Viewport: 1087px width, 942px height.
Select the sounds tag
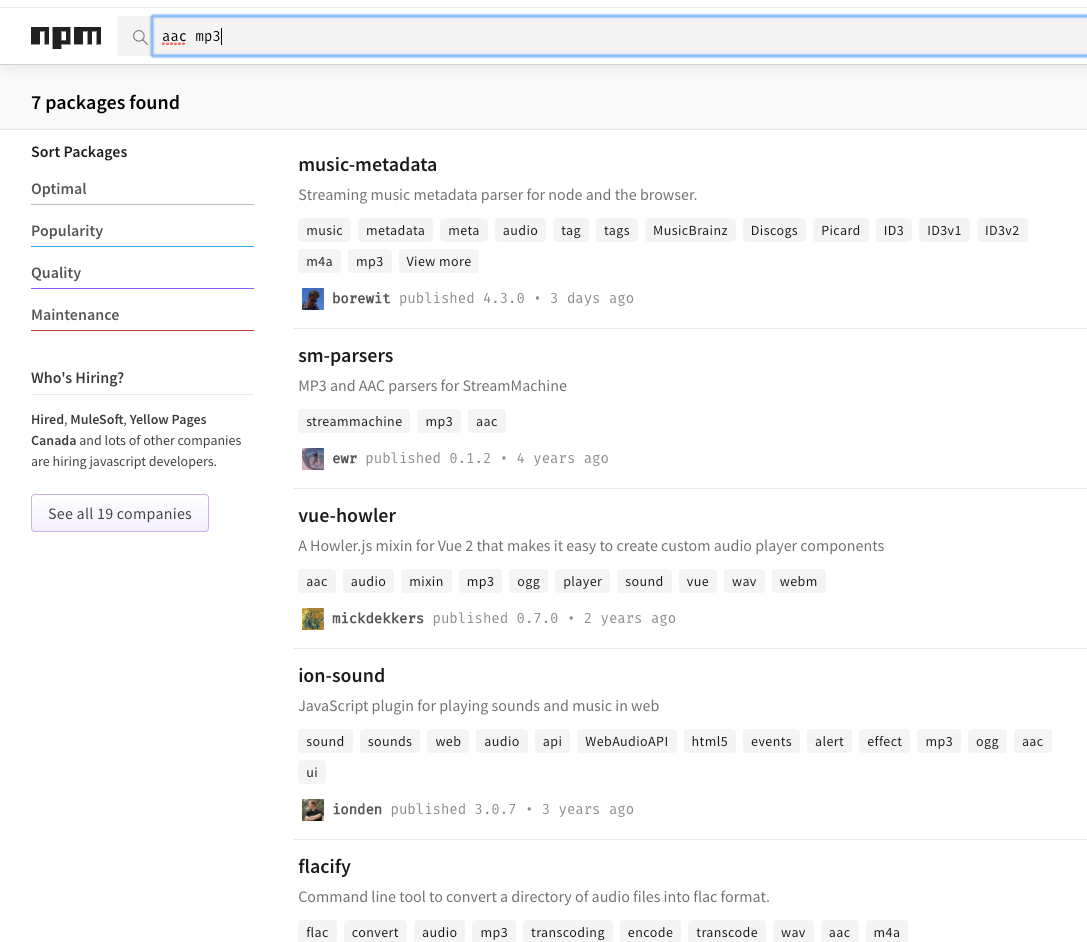(390, 742)
